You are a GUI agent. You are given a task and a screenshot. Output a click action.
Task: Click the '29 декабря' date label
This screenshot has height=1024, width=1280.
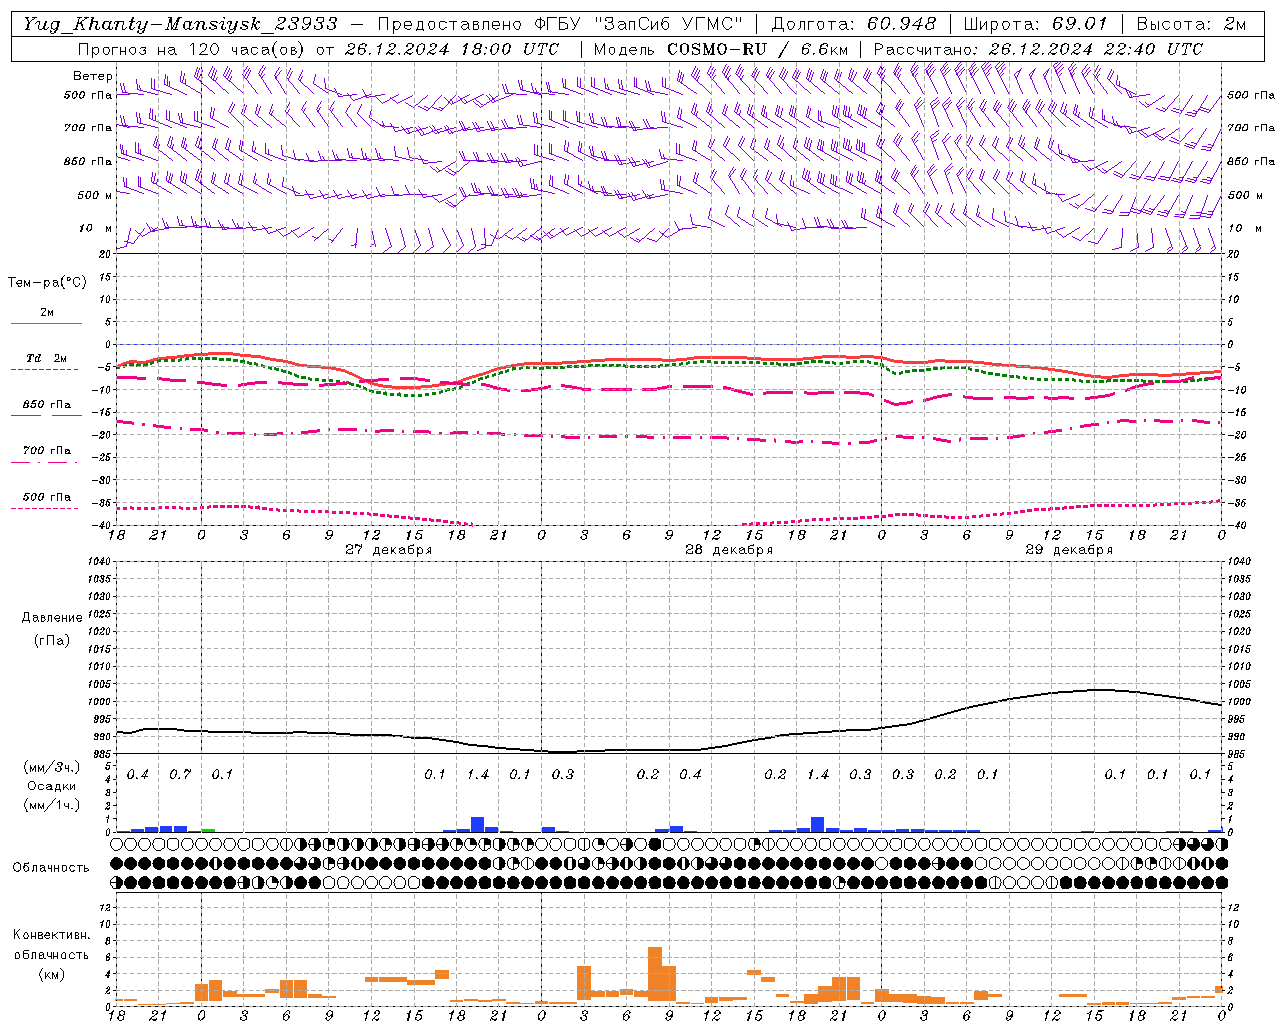click(x=1069, y=550)
